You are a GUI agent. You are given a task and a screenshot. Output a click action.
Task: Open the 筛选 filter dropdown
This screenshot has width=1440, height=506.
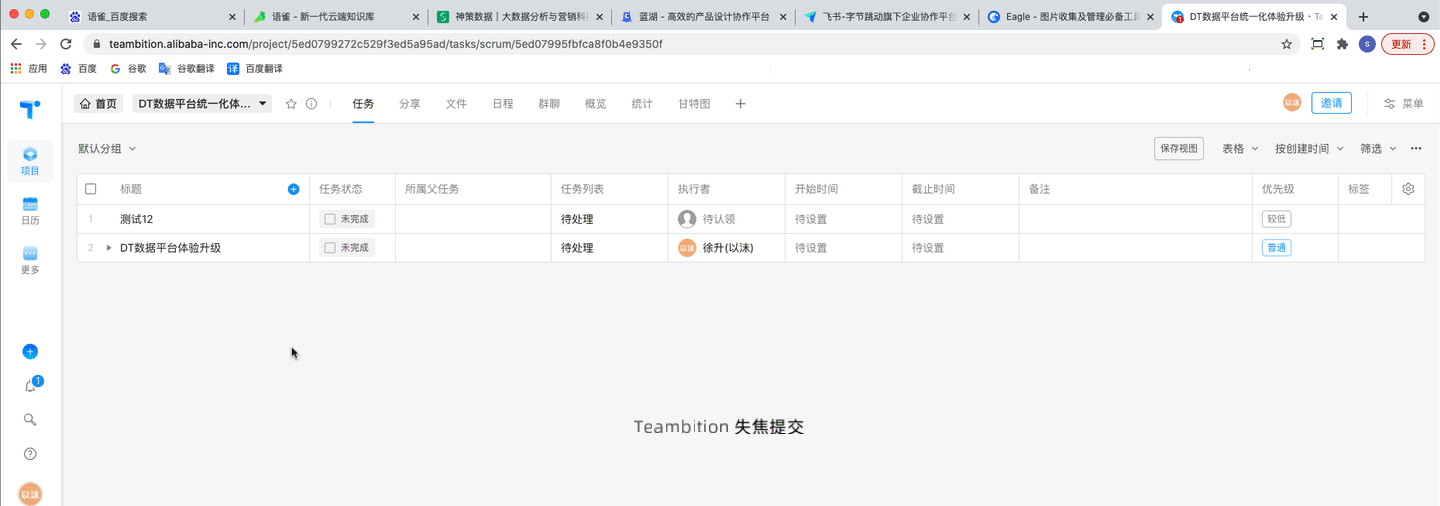point(1378,149)
